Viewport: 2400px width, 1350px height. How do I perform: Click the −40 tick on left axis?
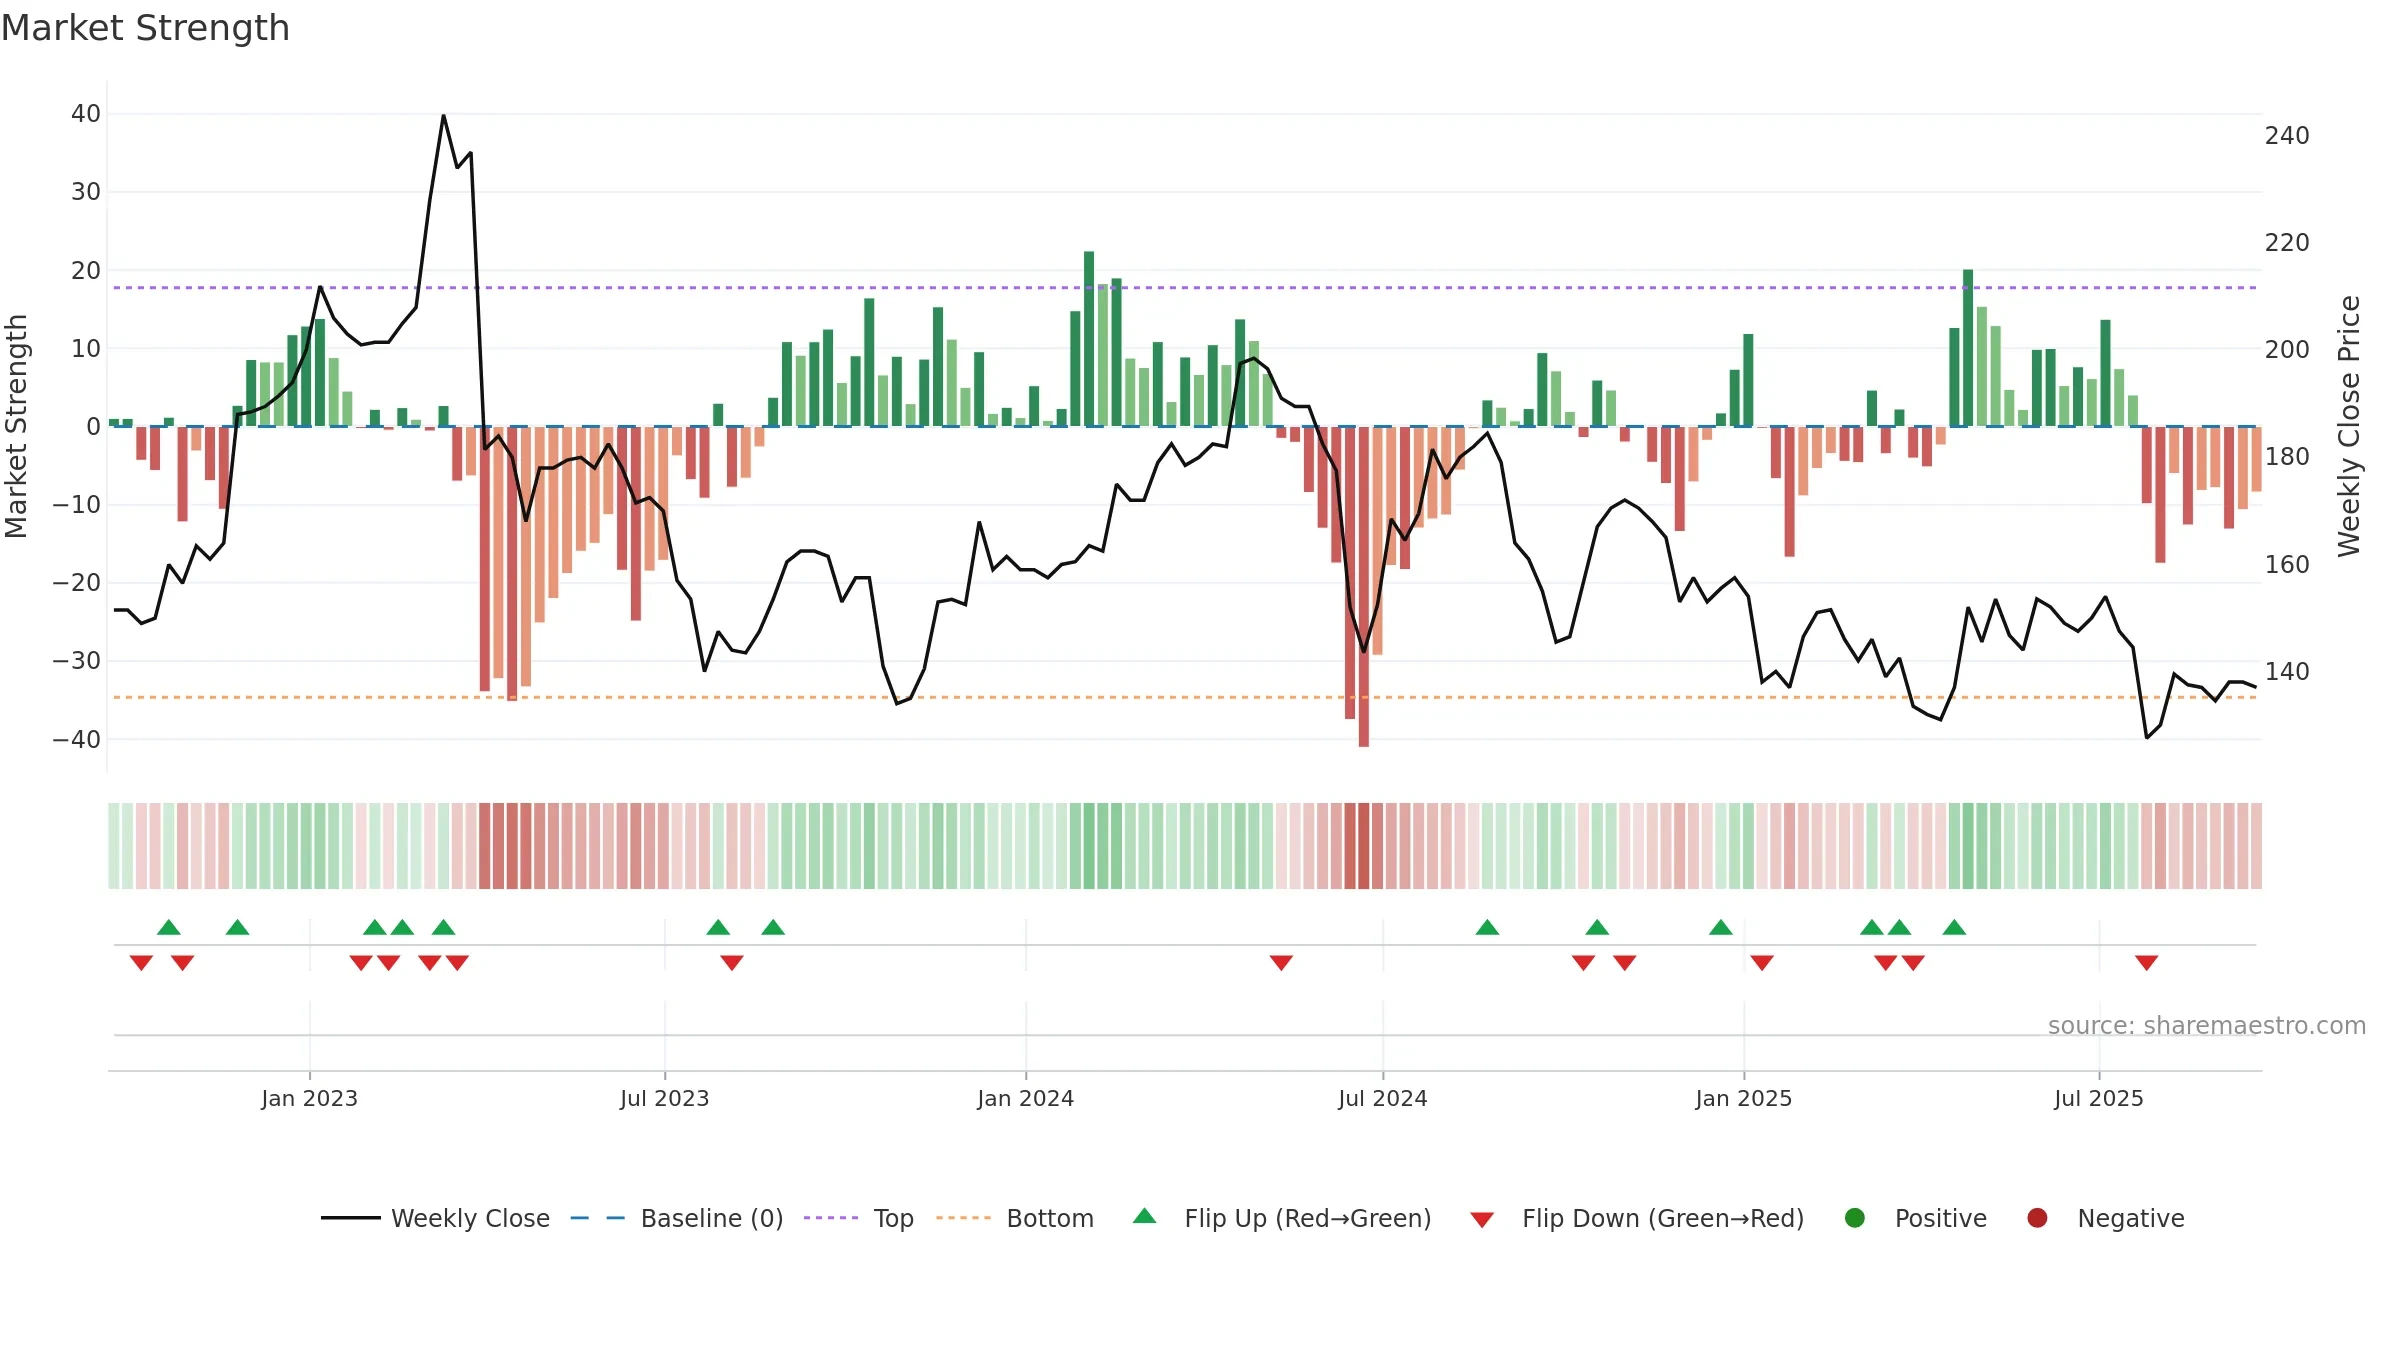77,740
